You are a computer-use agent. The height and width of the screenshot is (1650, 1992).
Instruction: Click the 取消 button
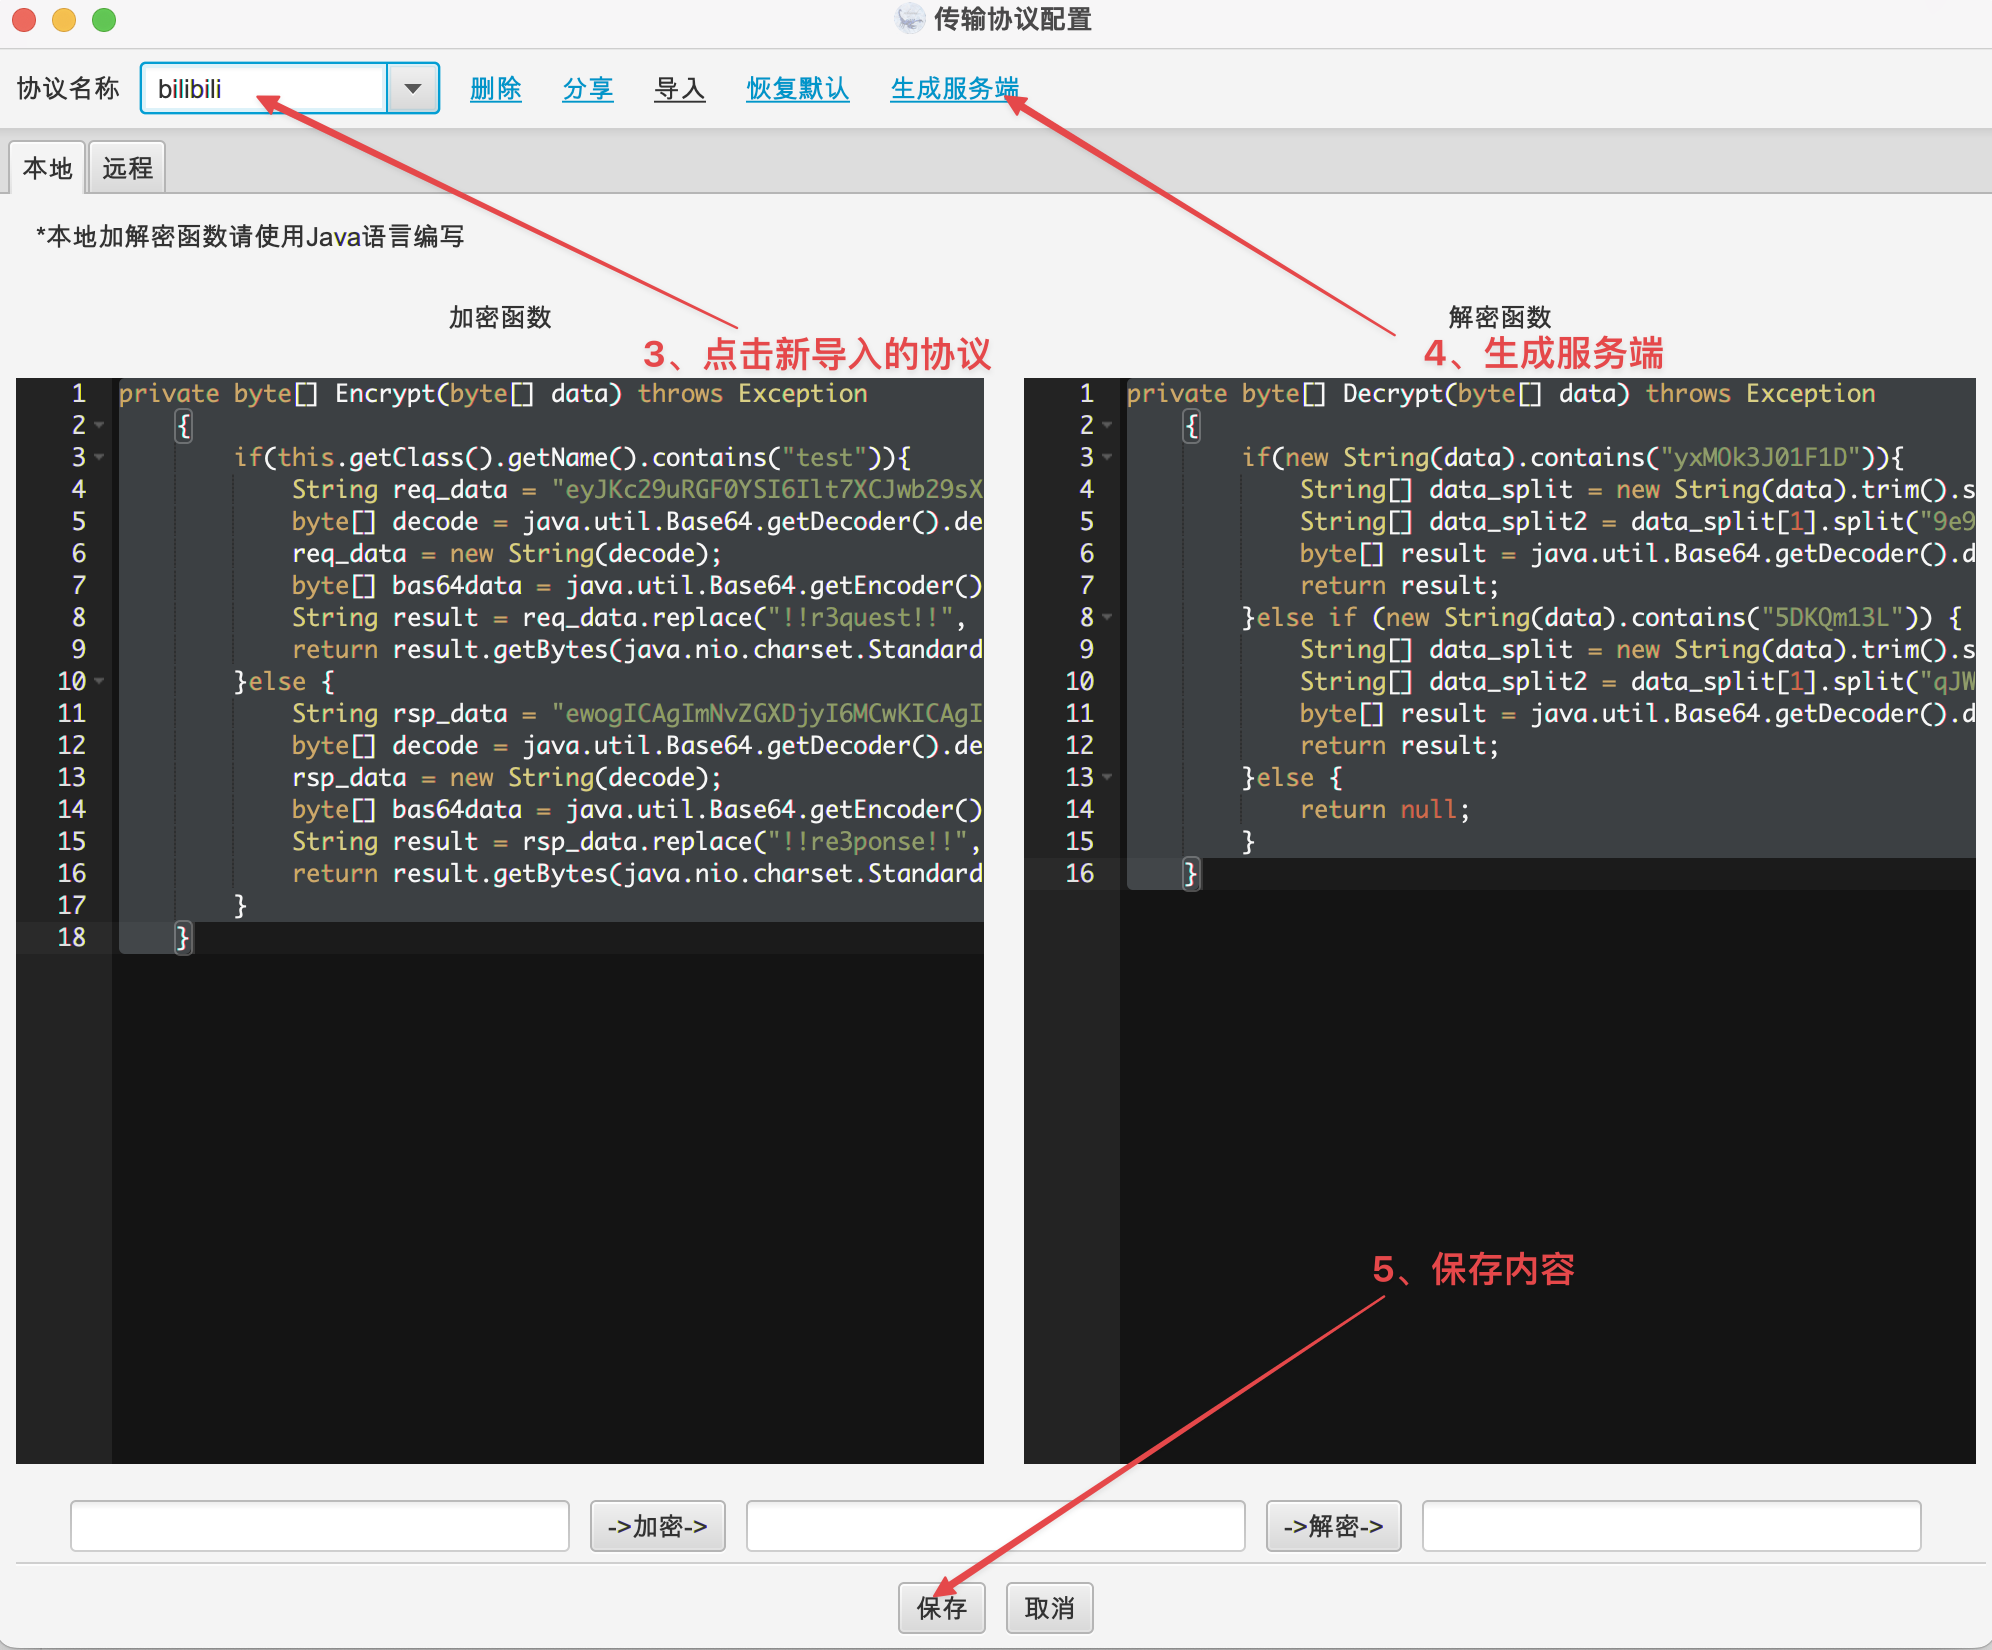pyautogui.click(x=1049, y=1608)
